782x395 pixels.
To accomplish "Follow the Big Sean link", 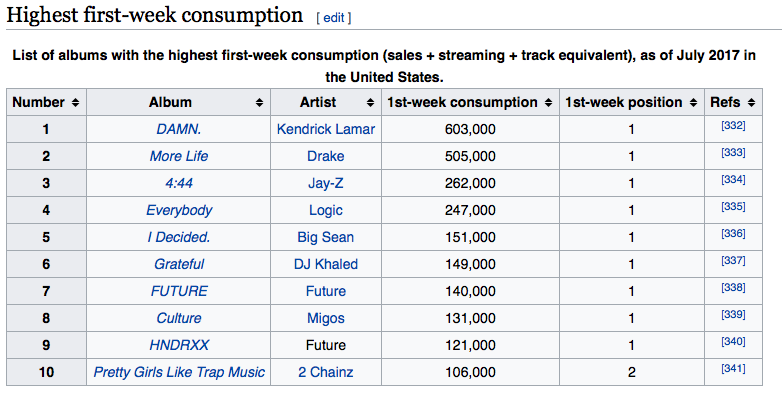I will coord(326,237).
